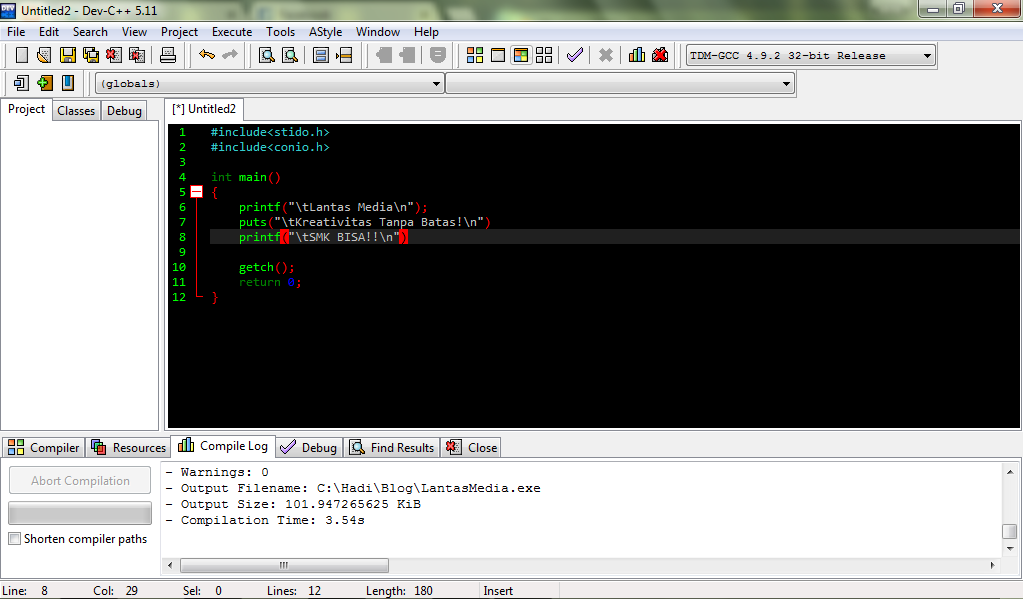Run Syntax Check with the checkmark icon
Viewport: 1023px width, 599px height.
[575, 55]
